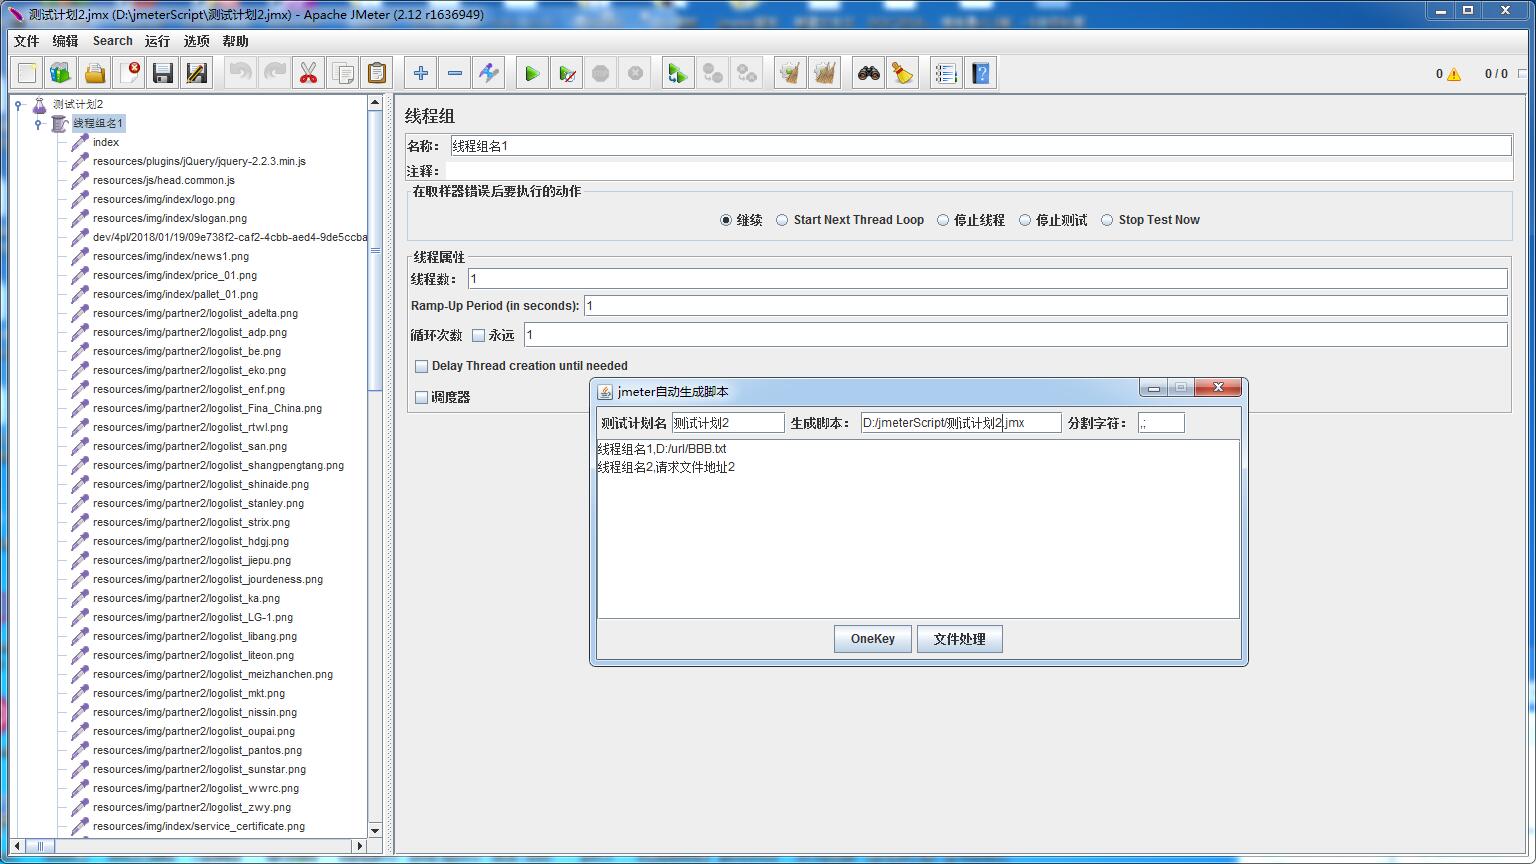
Task: Click the Shutdown test icon
Action: [x=634, y=73]
